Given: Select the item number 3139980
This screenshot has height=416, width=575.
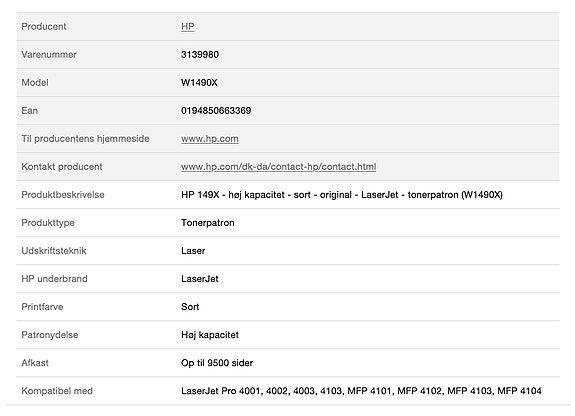Looking at the screenshot, I should [x=200, y=55].
